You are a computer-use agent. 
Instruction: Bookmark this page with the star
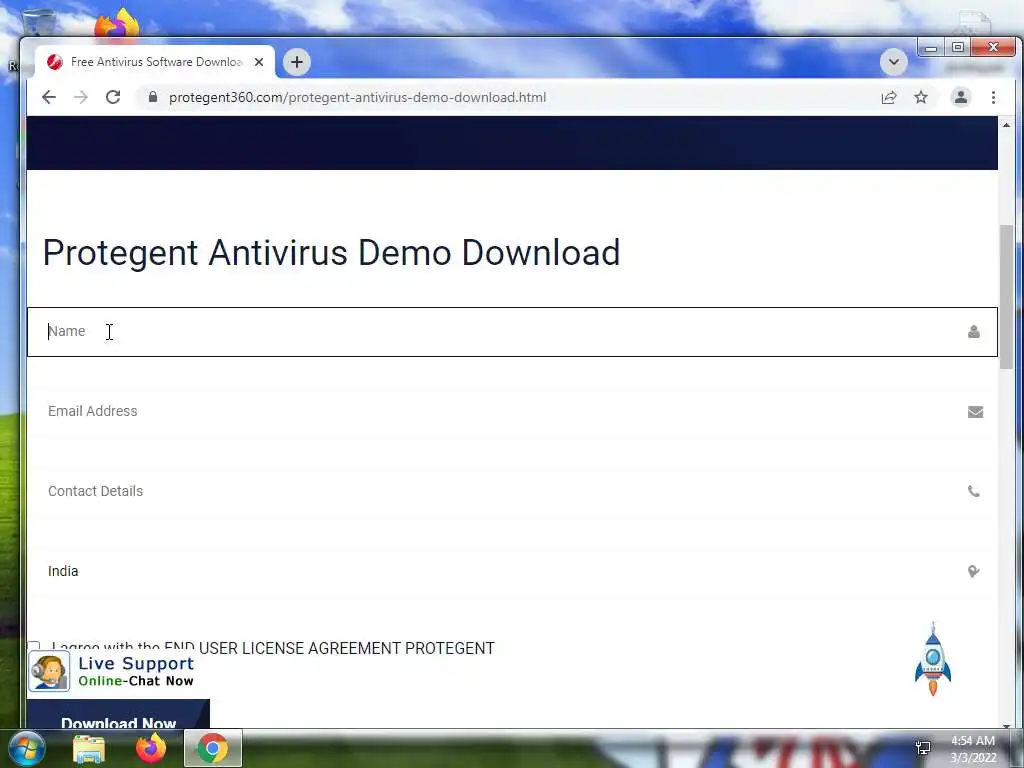tap(921, 97)
